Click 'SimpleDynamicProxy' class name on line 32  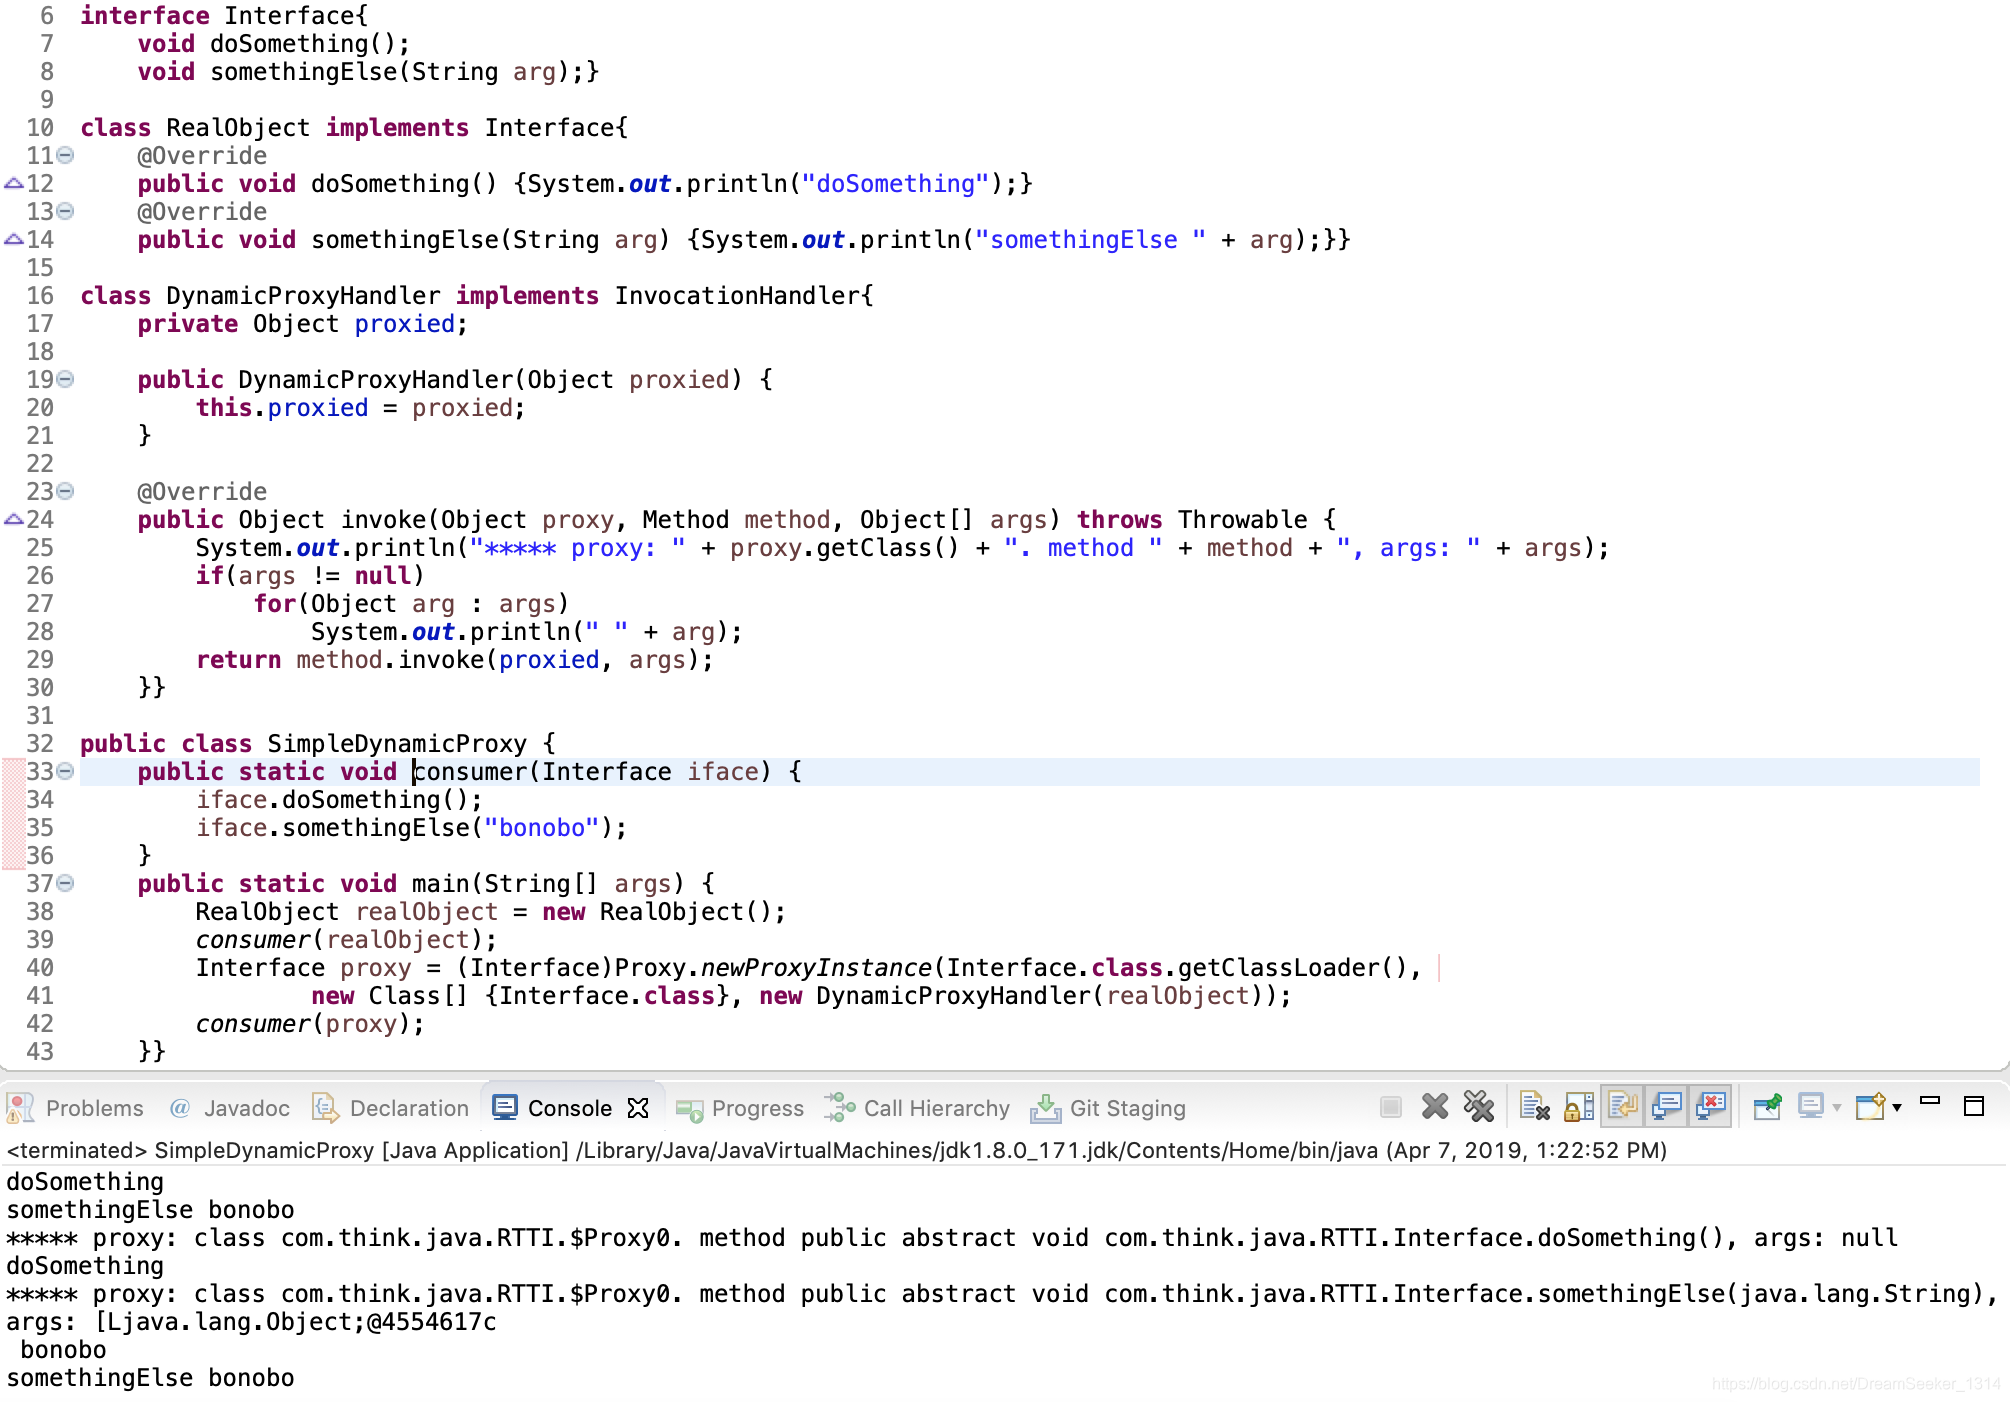point(397,743)
